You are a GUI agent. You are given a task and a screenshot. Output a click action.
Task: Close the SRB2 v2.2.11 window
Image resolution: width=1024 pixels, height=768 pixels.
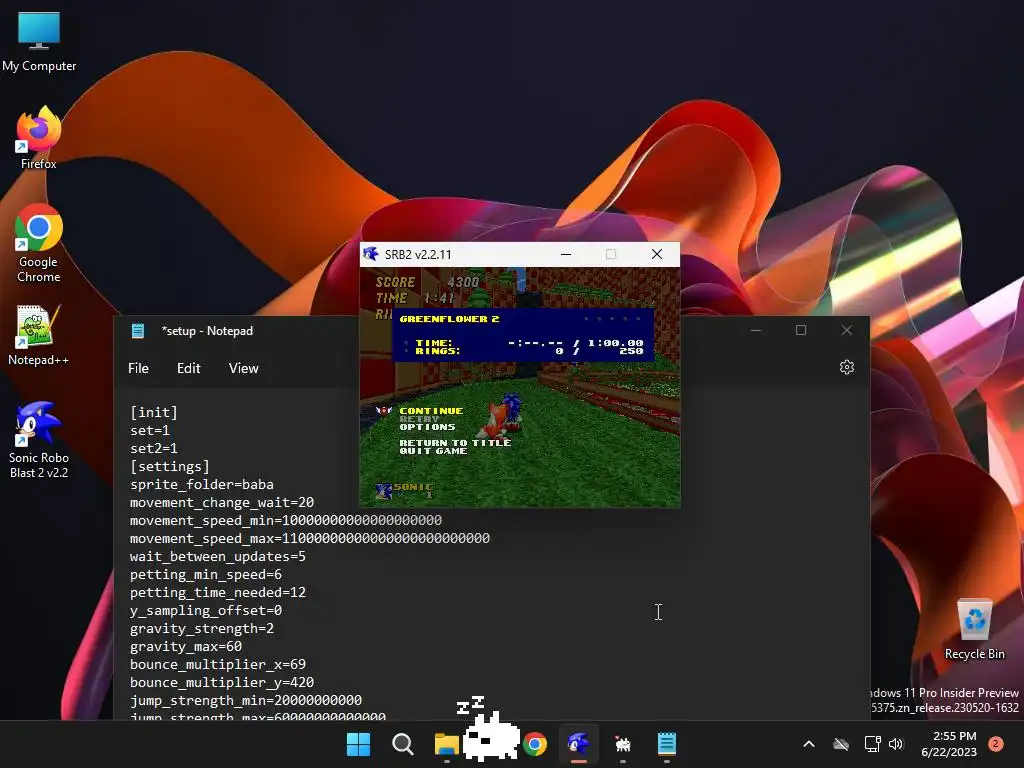pyautogui.click(x=657, y=254)
